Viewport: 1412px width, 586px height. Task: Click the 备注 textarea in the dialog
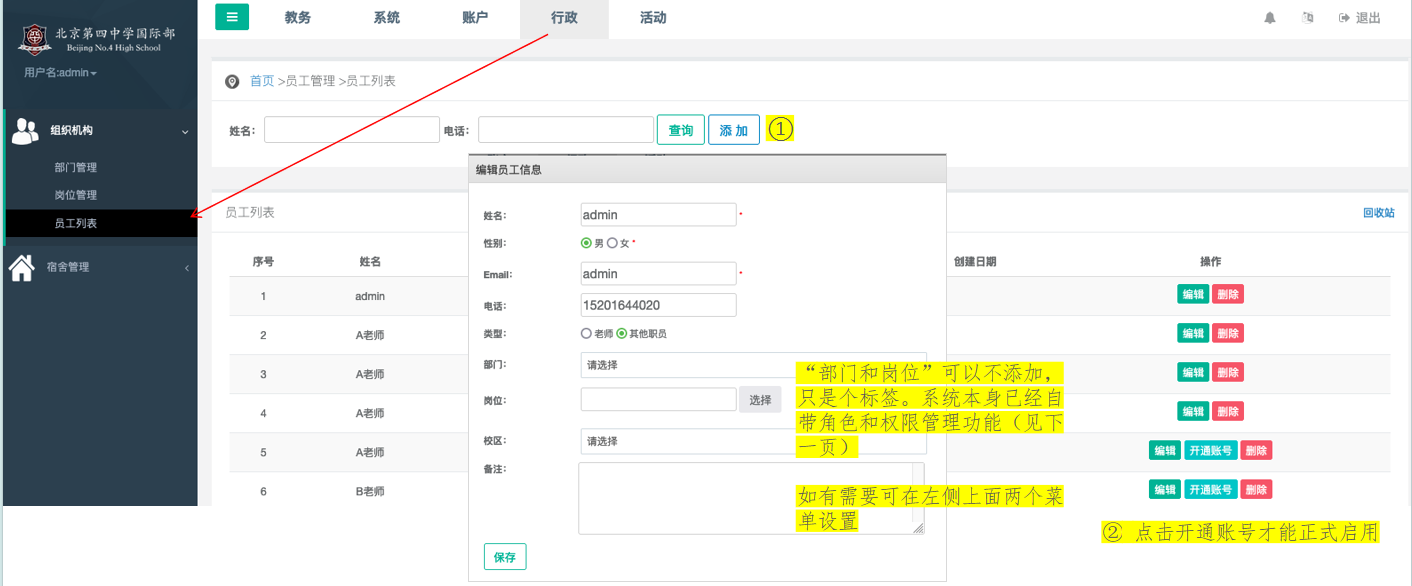[x=751, y=498]
